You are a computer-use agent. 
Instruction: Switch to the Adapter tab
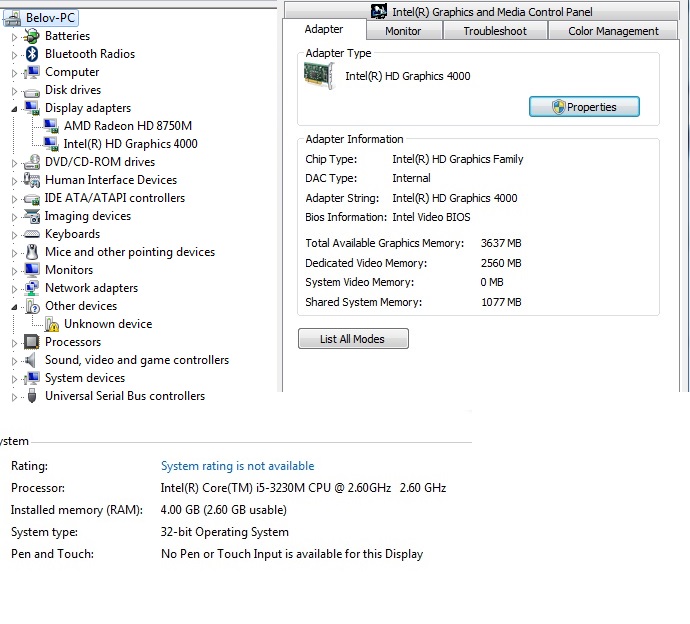tap(324, 29)
